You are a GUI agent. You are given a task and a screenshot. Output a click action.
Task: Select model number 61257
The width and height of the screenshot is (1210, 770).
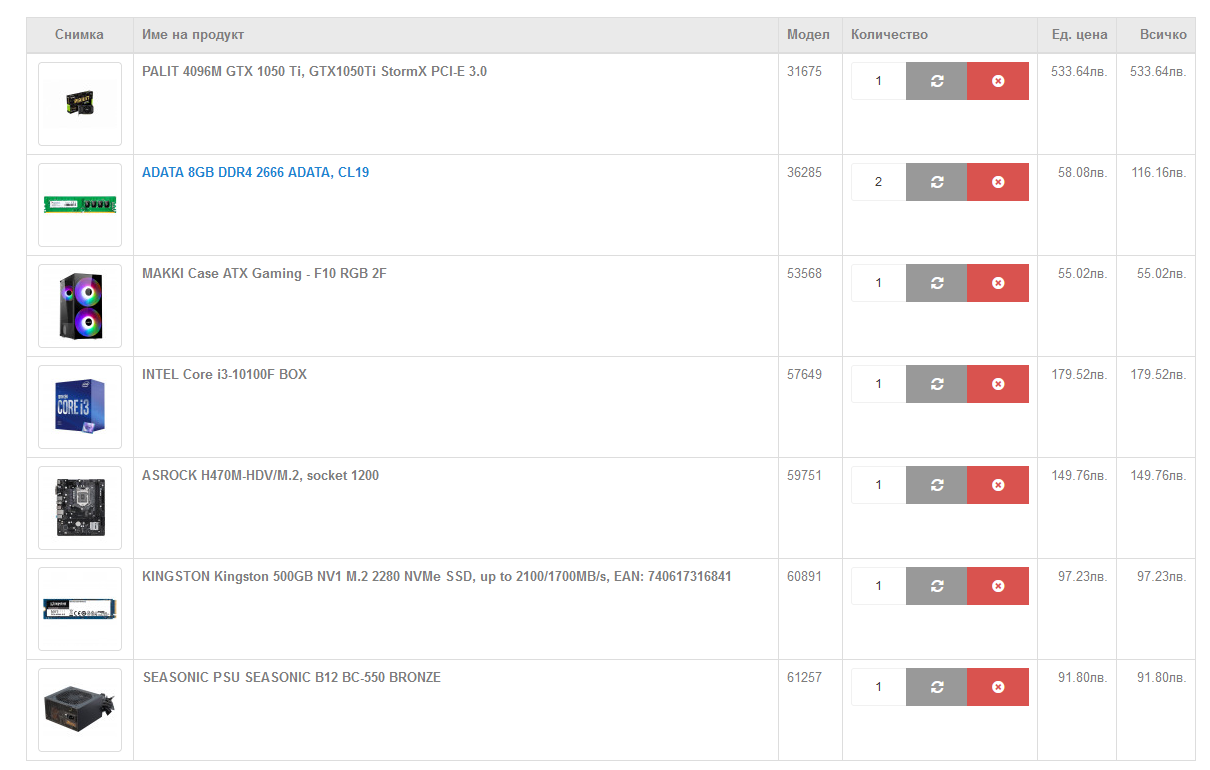coord(804,677)
